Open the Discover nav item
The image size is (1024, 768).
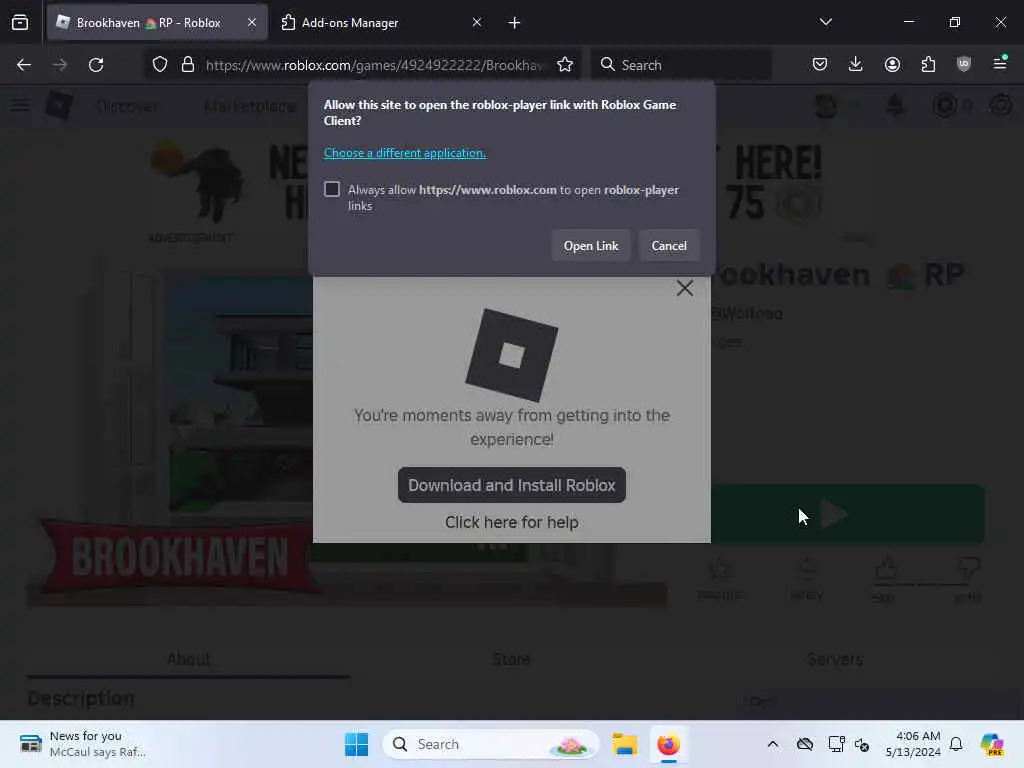coord(127,106)
